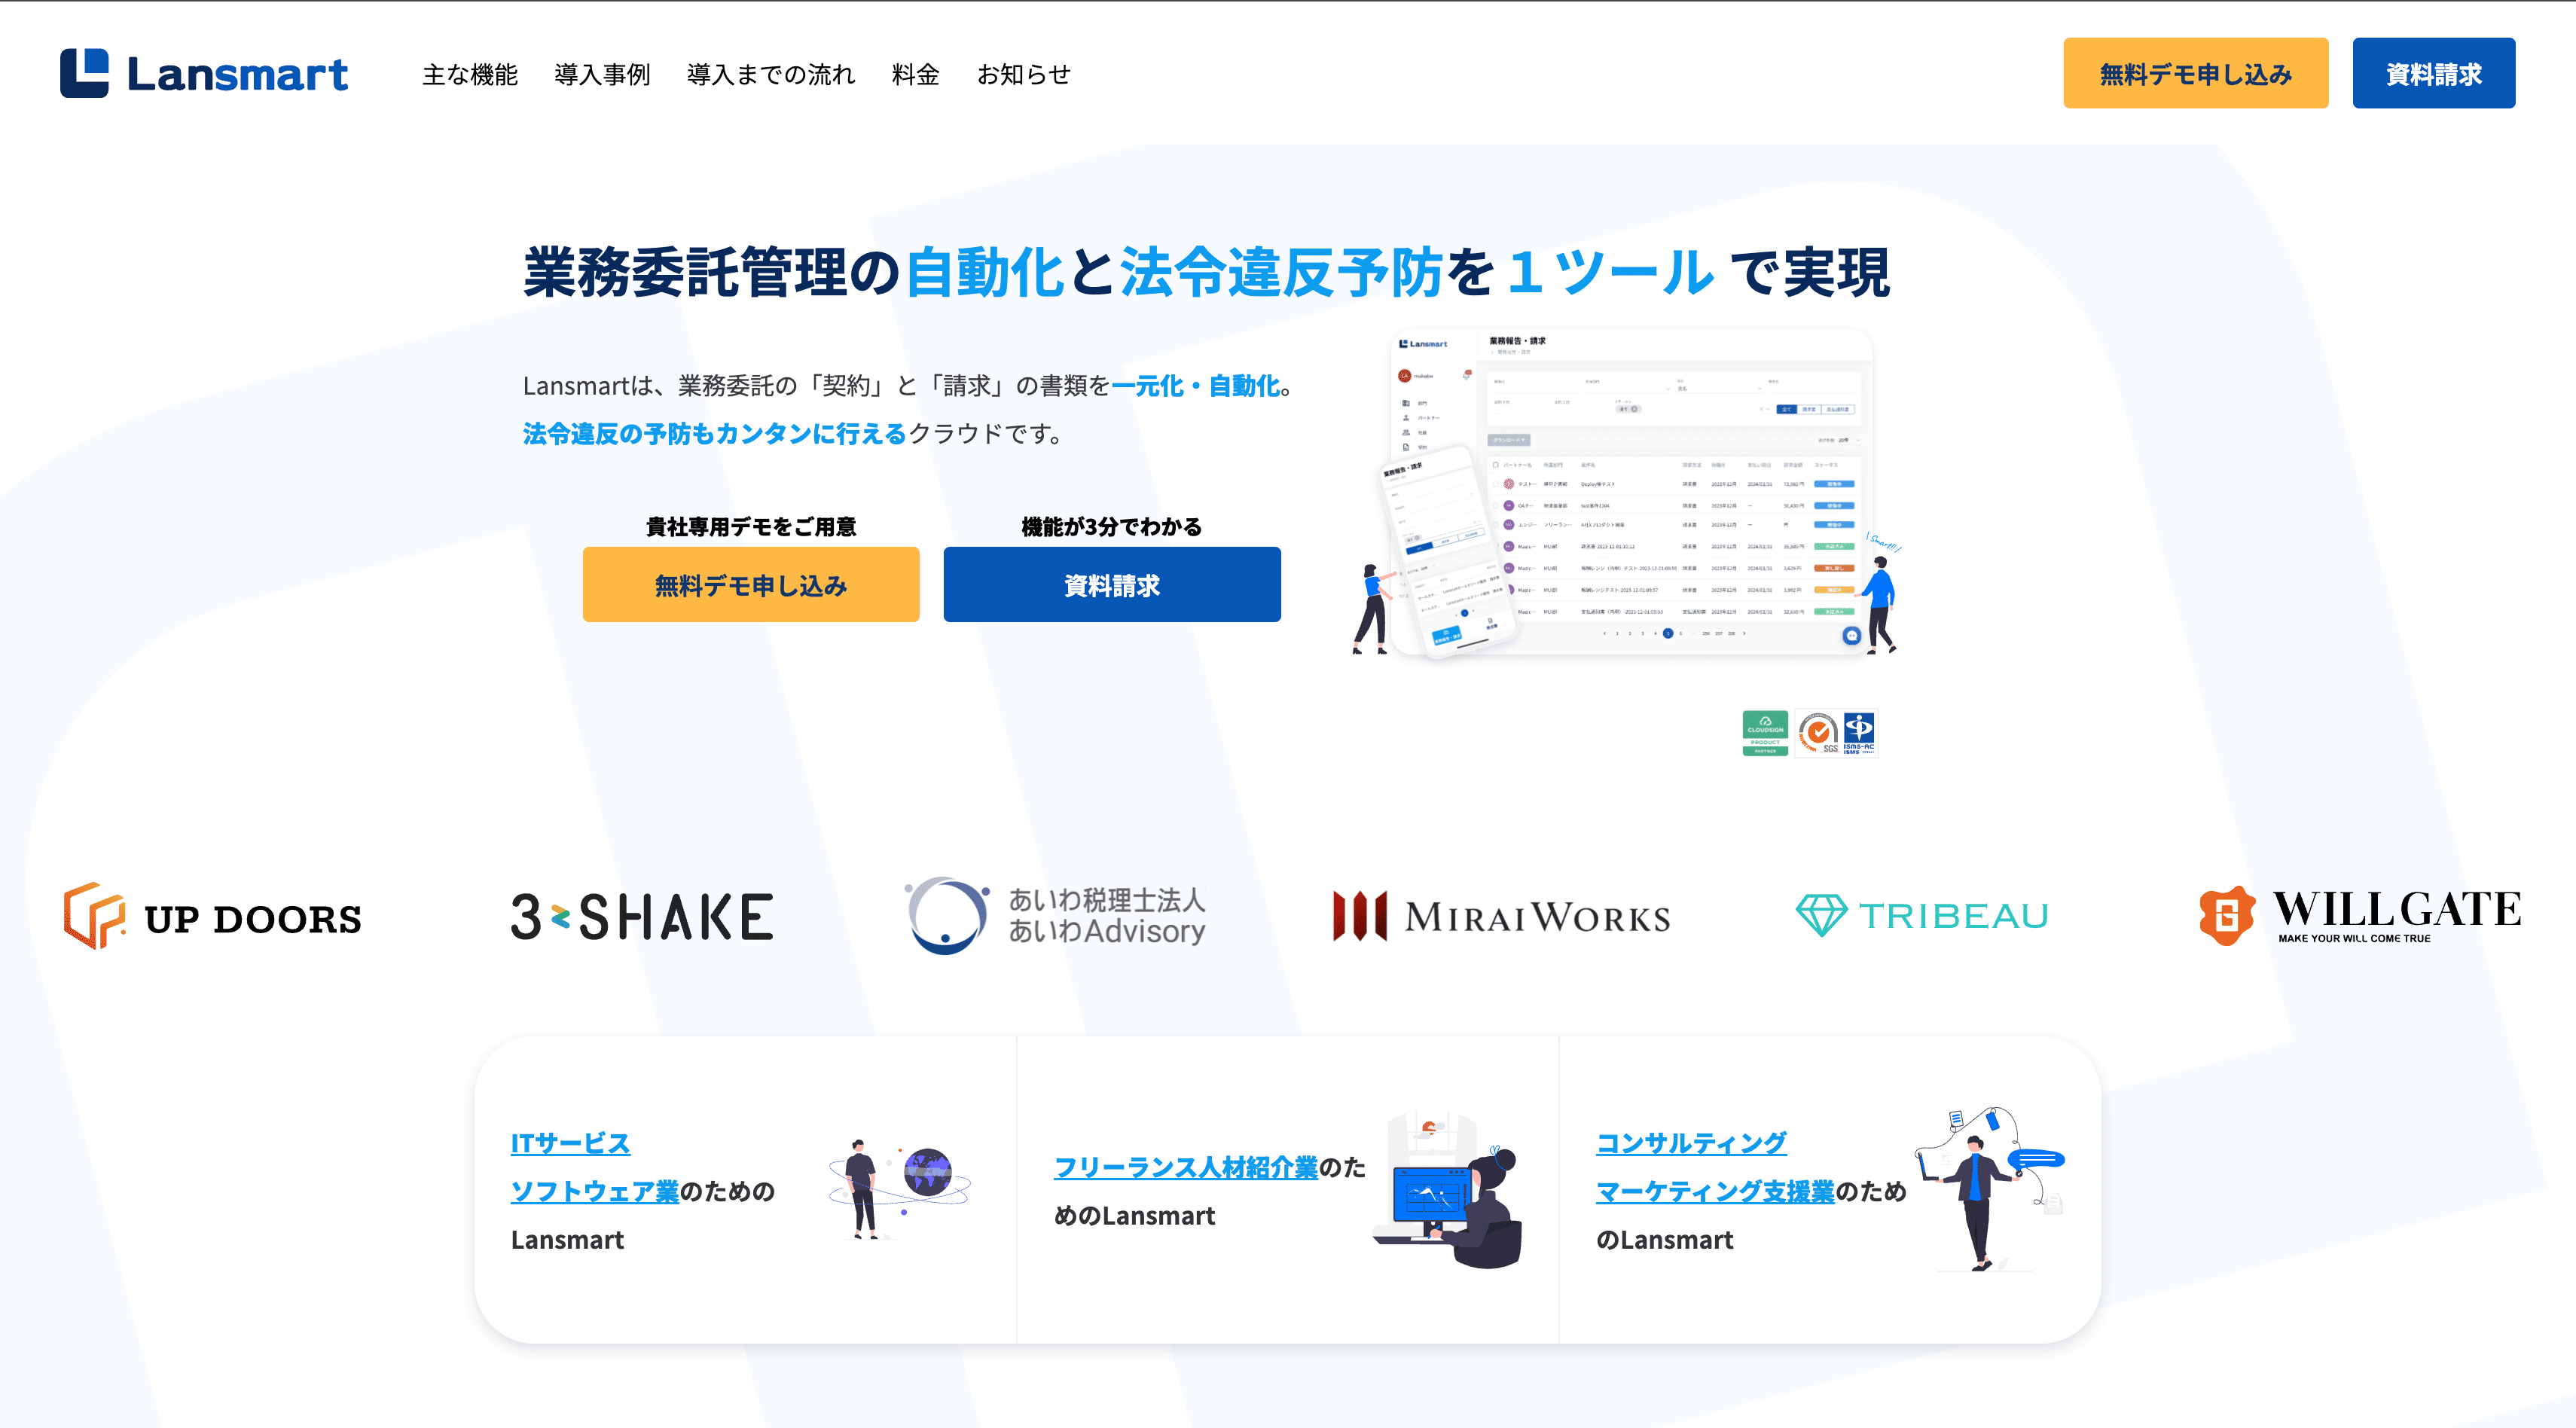Go to 導入までの流れ in navigation

[770, 74]
